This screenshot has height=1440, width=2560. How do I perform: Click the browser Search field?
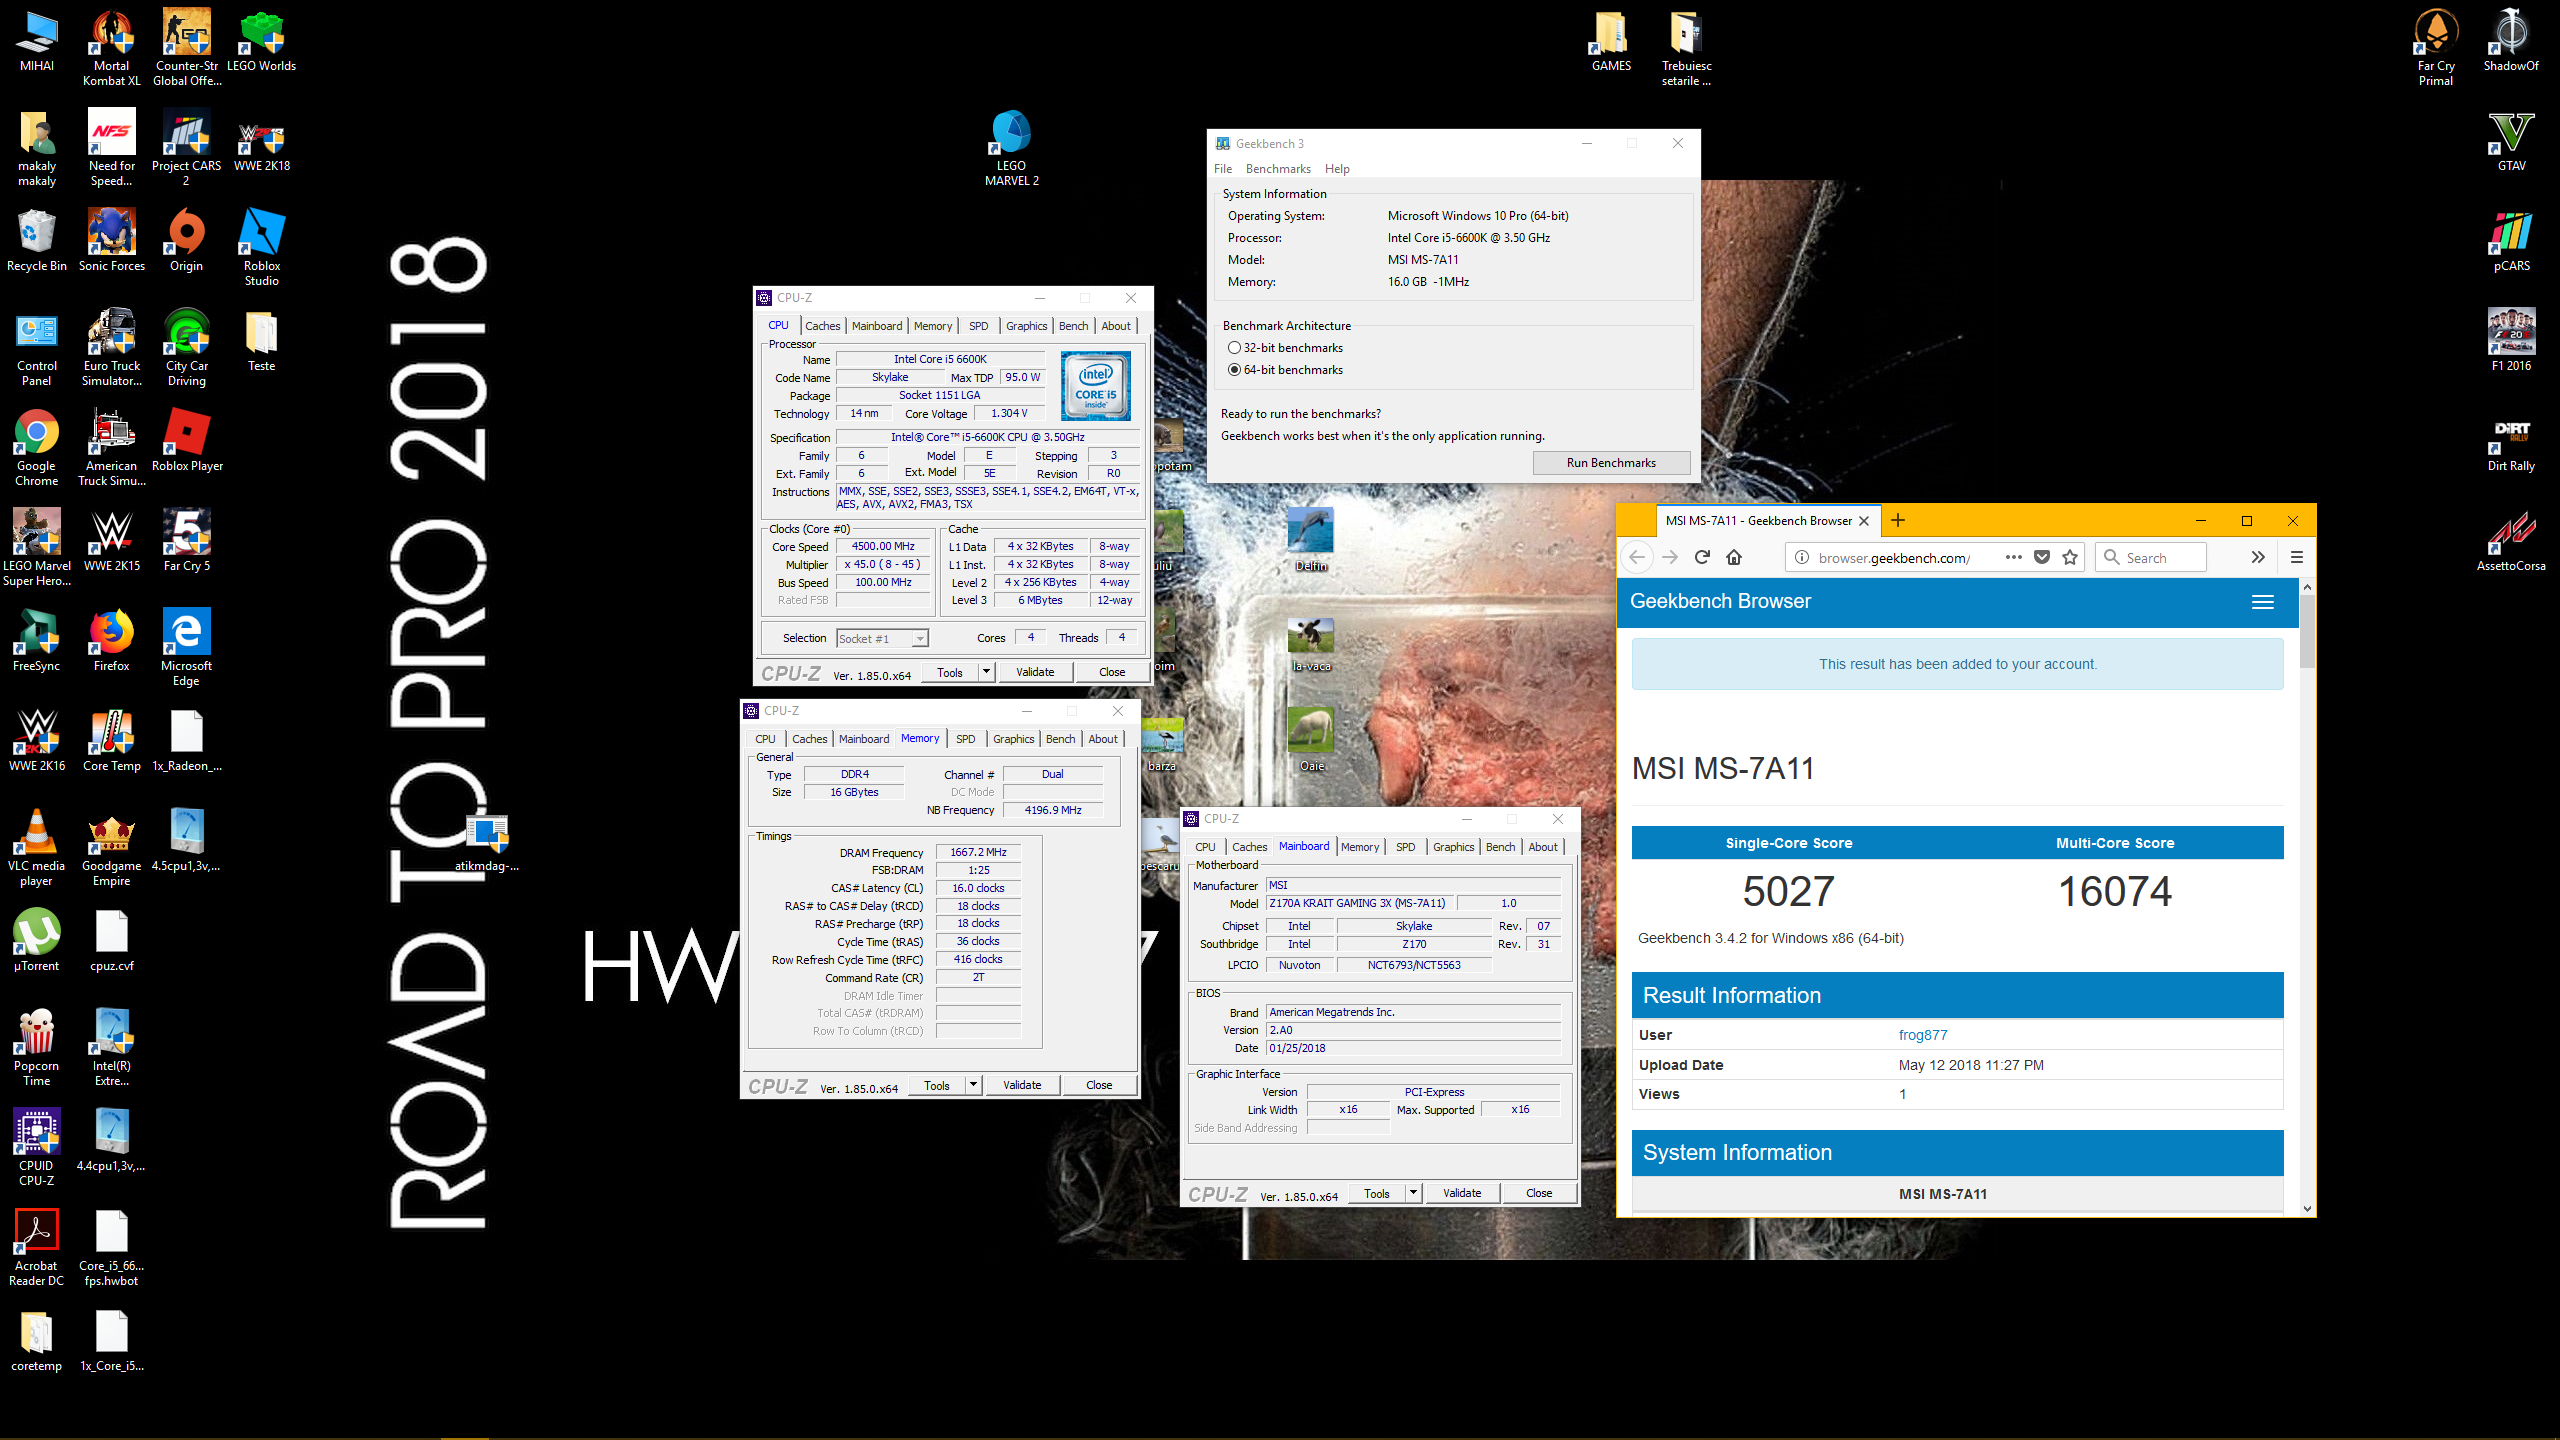[2152, 558]
